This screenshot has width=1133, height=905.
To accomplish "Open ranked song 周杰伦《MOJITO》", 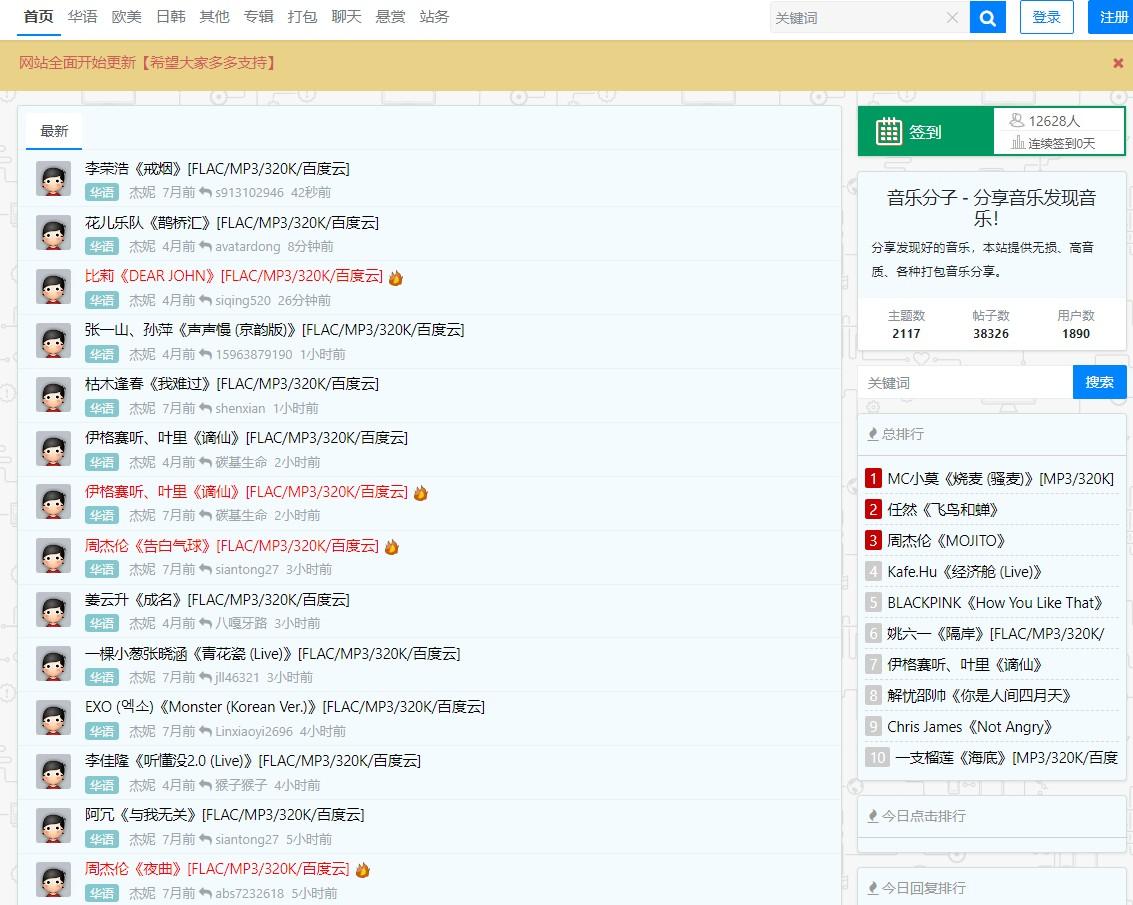I will coord(946,541).
